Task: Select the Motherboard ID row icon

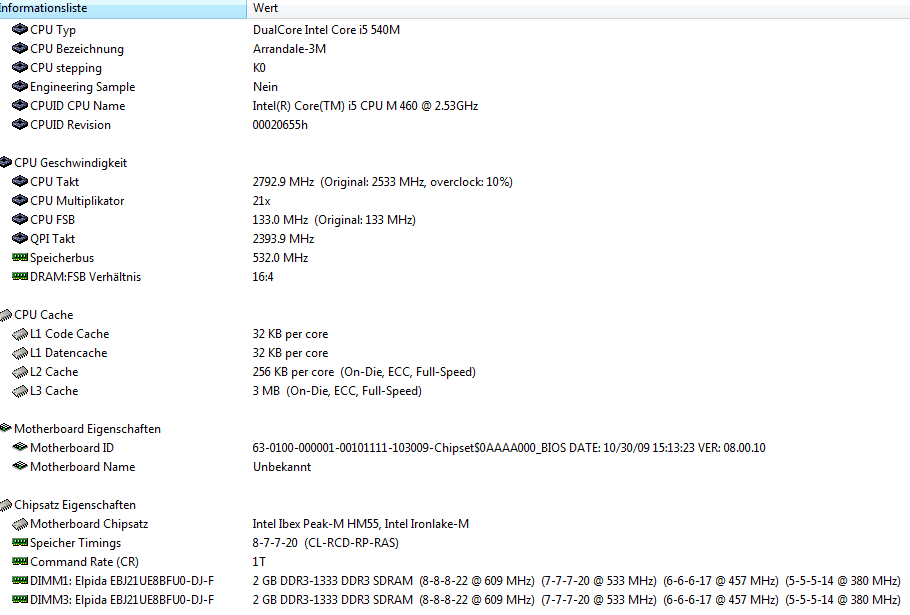Action: pyautogui.click(x=20, y=447)
